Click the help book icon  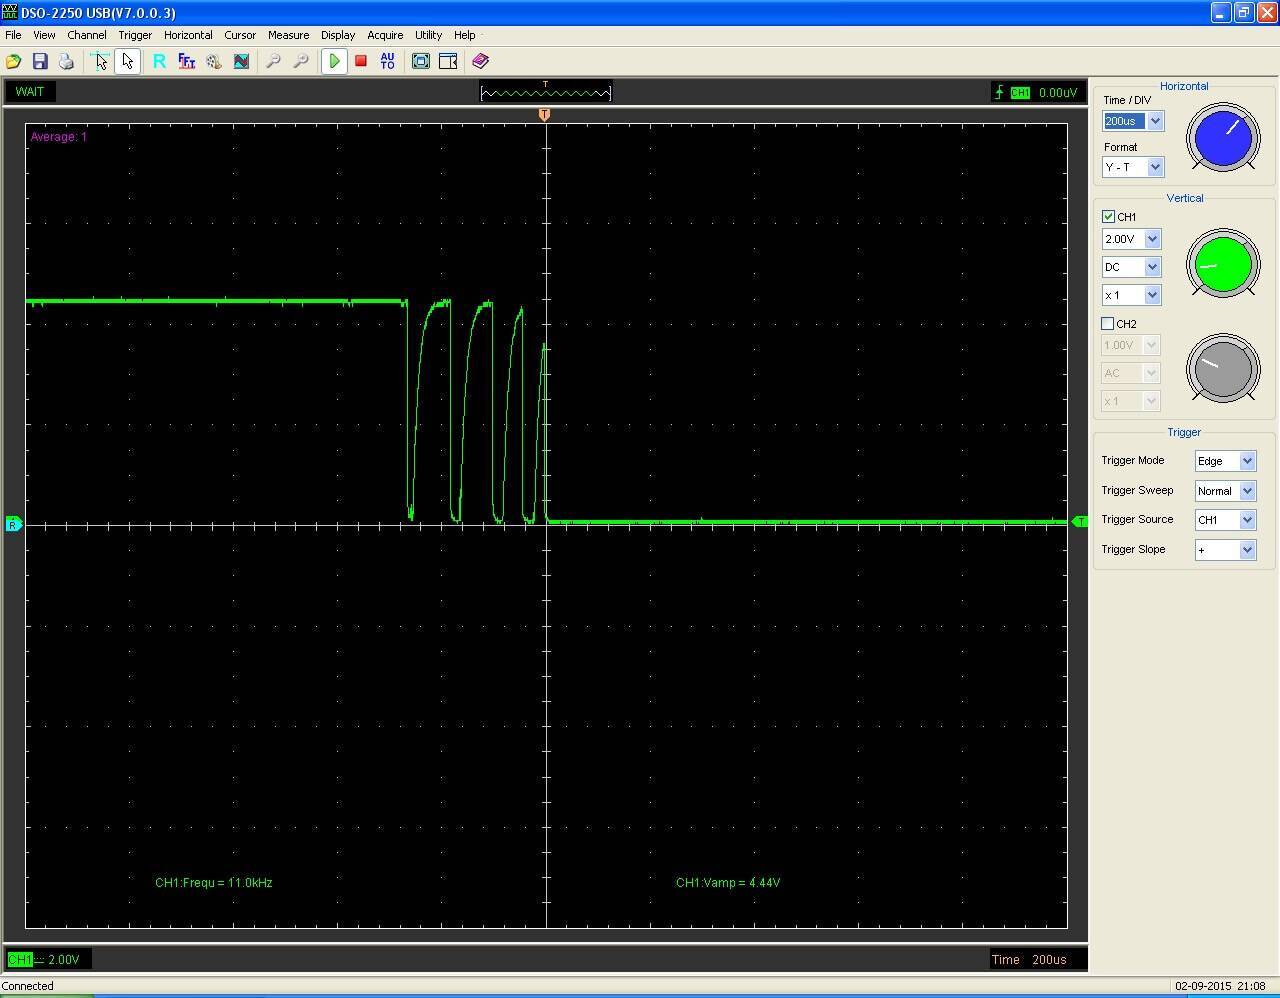(480, 62)
